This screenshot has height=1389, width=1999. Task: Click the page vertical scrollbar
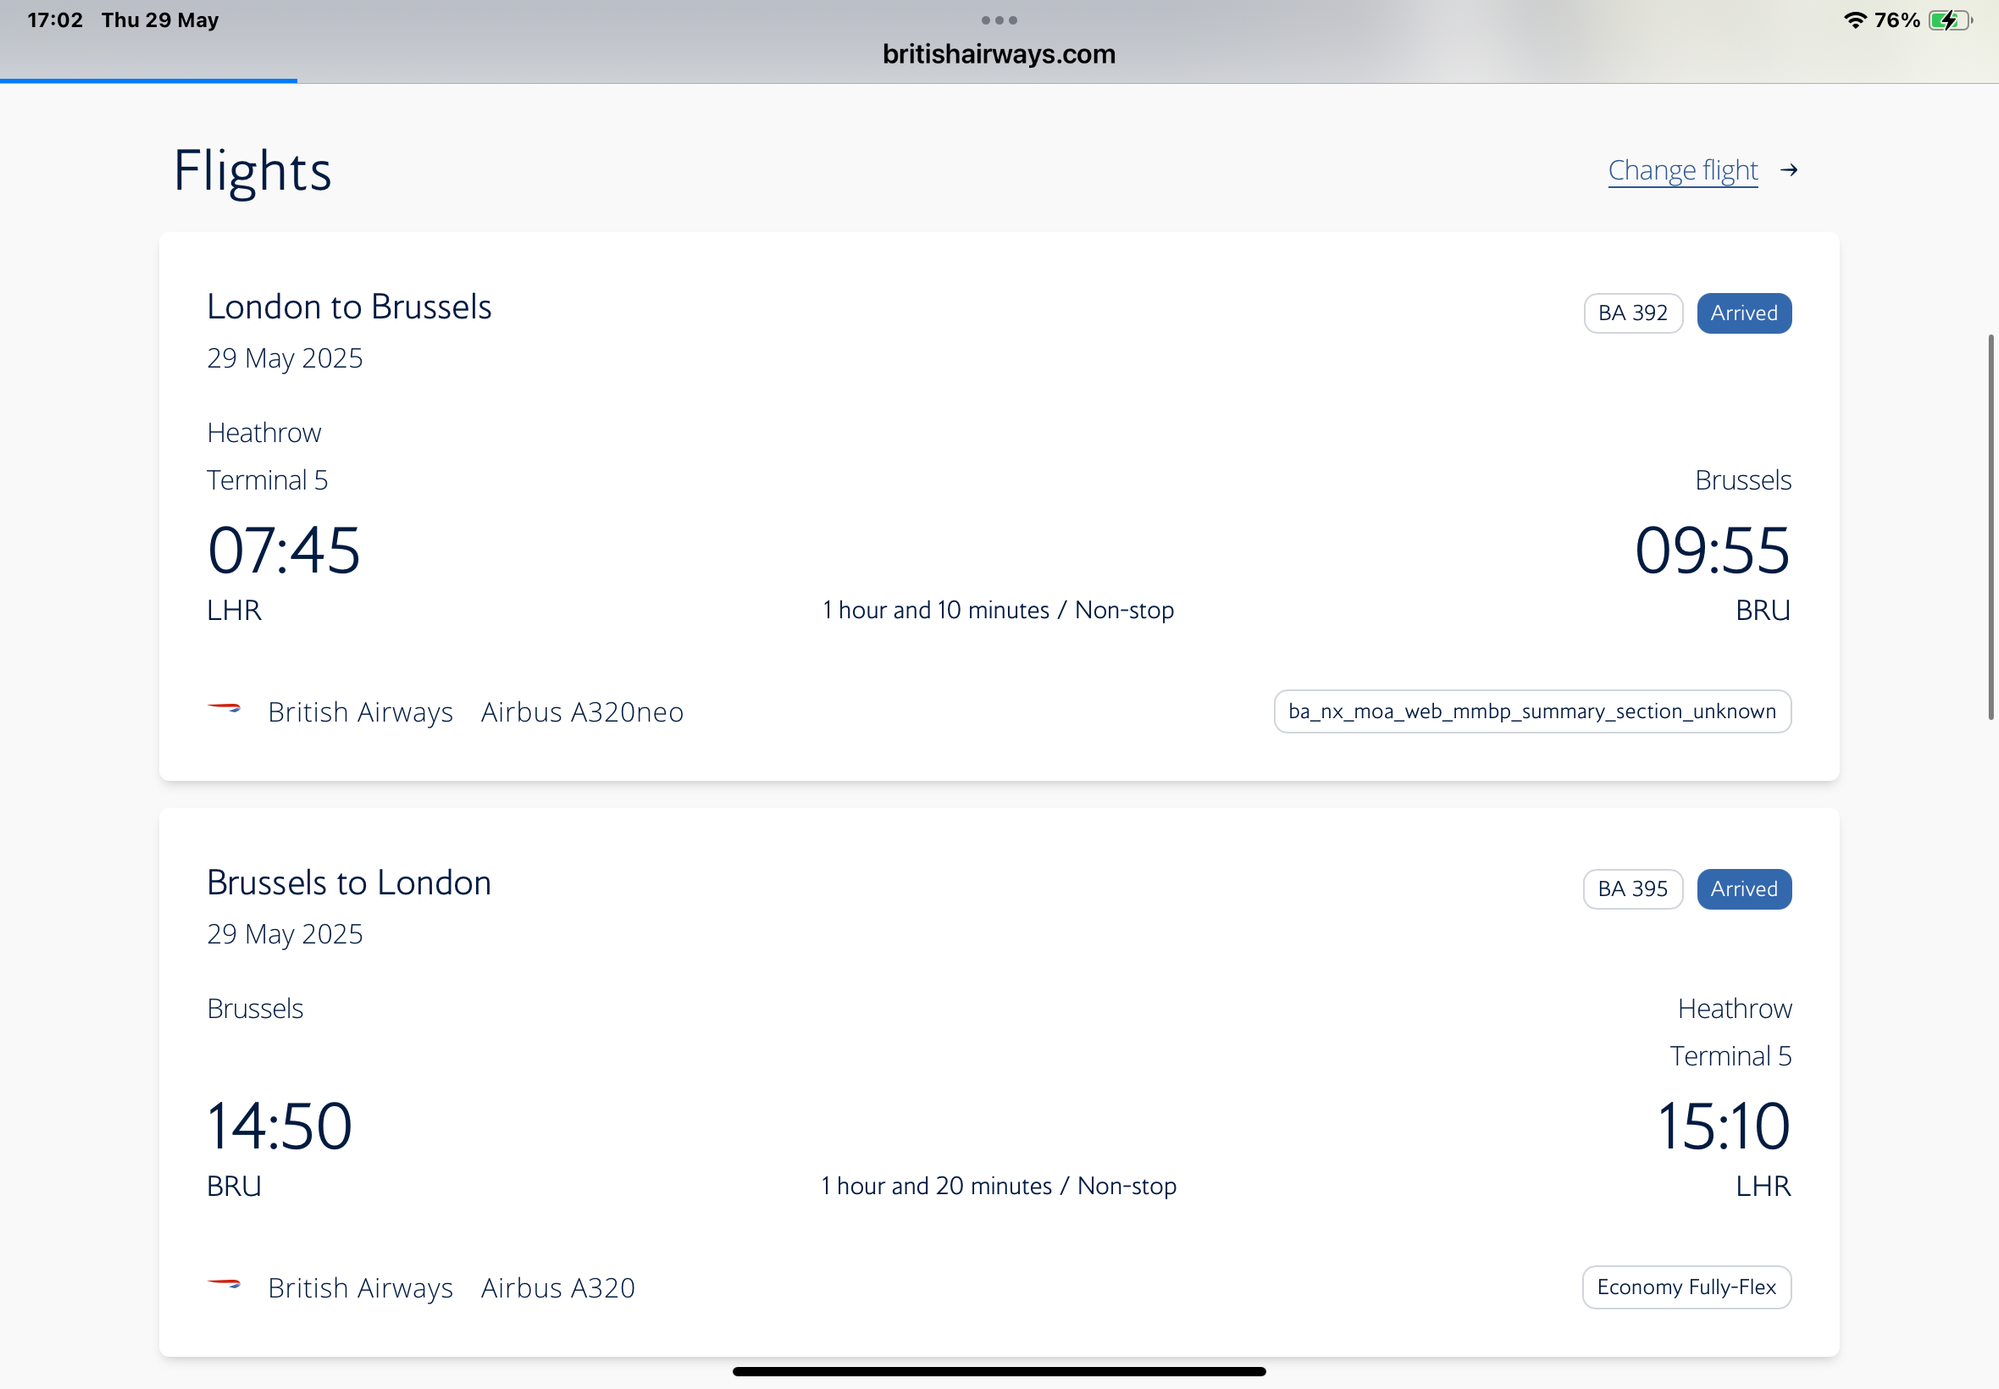click(1991, 527)
